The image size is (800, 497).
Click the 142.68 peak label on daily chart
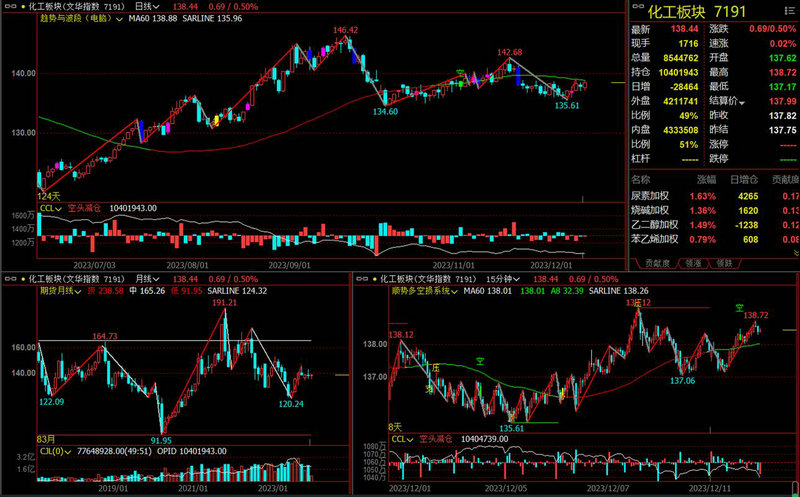pyautogui.click(x=510, y=52)
